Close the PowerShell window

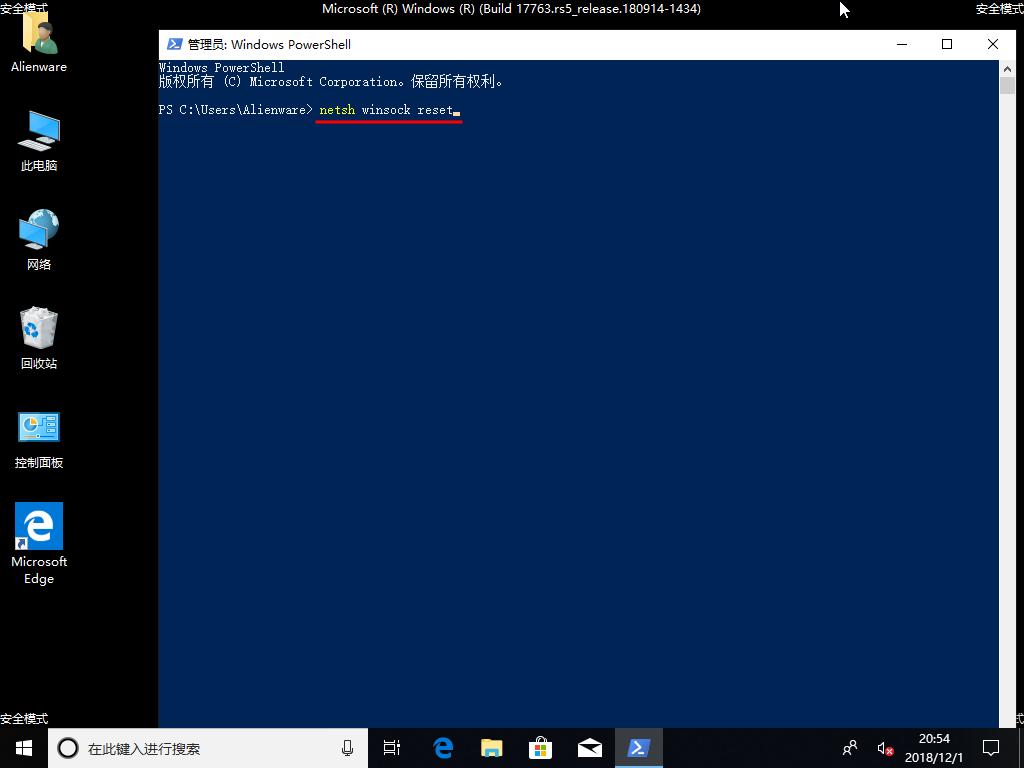(x=993, y=44)
